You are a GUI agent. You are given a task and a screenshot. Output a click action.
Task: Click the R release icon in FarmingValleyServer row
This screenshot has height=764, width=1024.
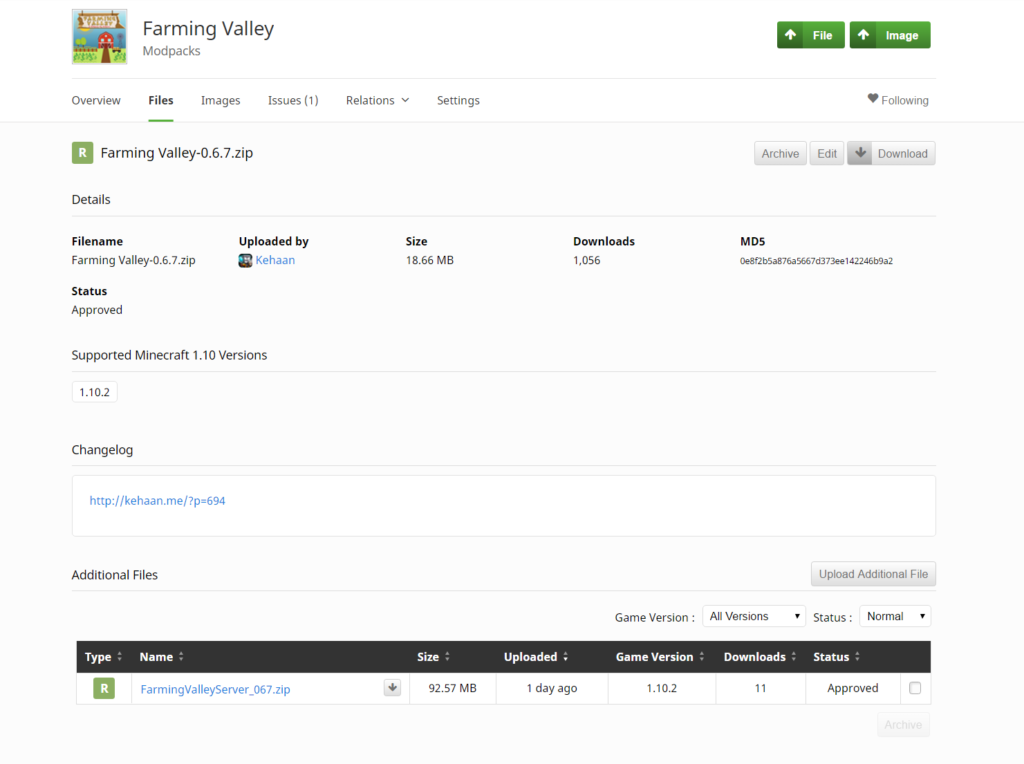[104, 688]
